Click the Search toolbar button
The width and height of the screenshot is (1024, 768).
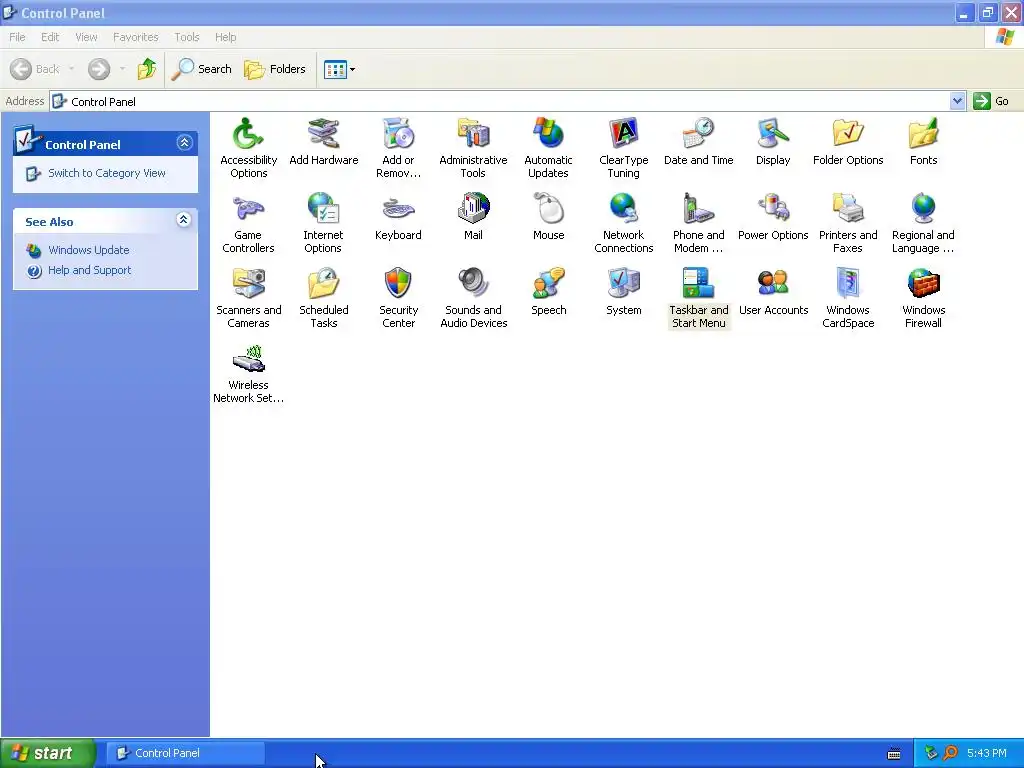(x=201, y=69)
